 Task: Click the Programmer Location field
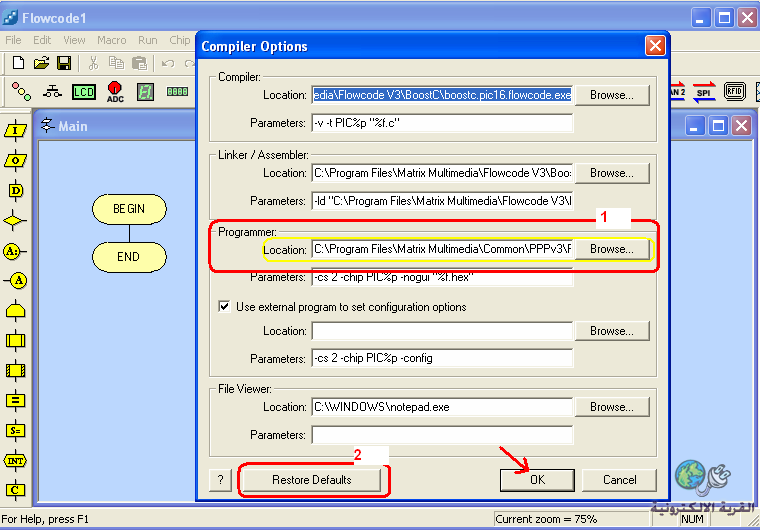pyautogui.click(x=442, y=249)
